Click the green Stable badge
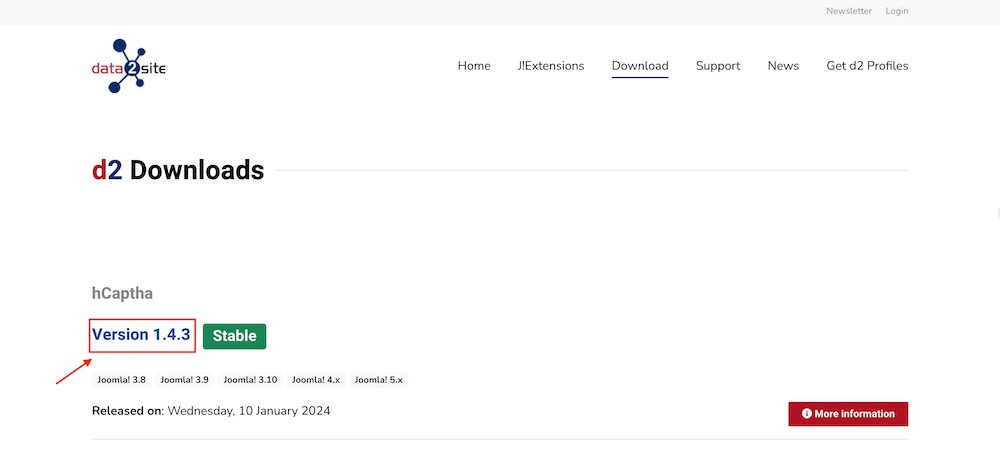This screenshot has width=1000, height=473. (x=234, y=336)
